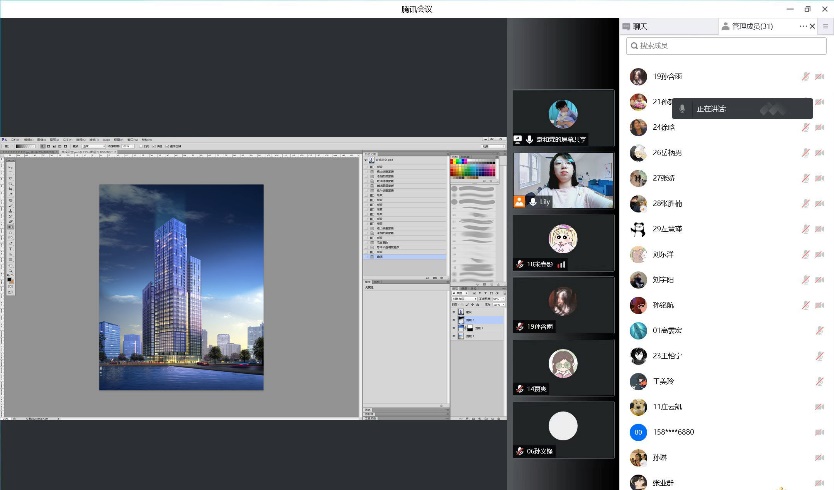Image resolution: width=834 pixels, height=490 pixels.
Task: Click the blank white avatar participant tile
Action: [x=564, y=429]
